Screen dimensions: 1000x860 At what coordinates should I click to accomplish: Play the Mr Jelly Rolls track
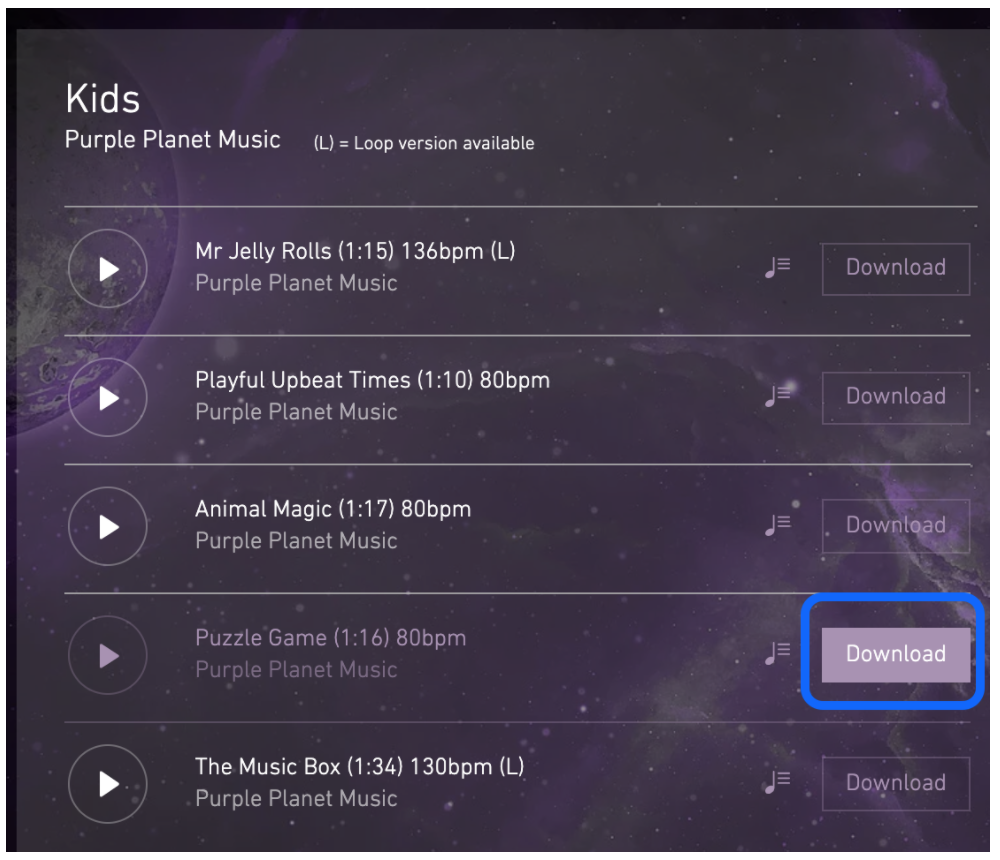[x=108, y=269]
